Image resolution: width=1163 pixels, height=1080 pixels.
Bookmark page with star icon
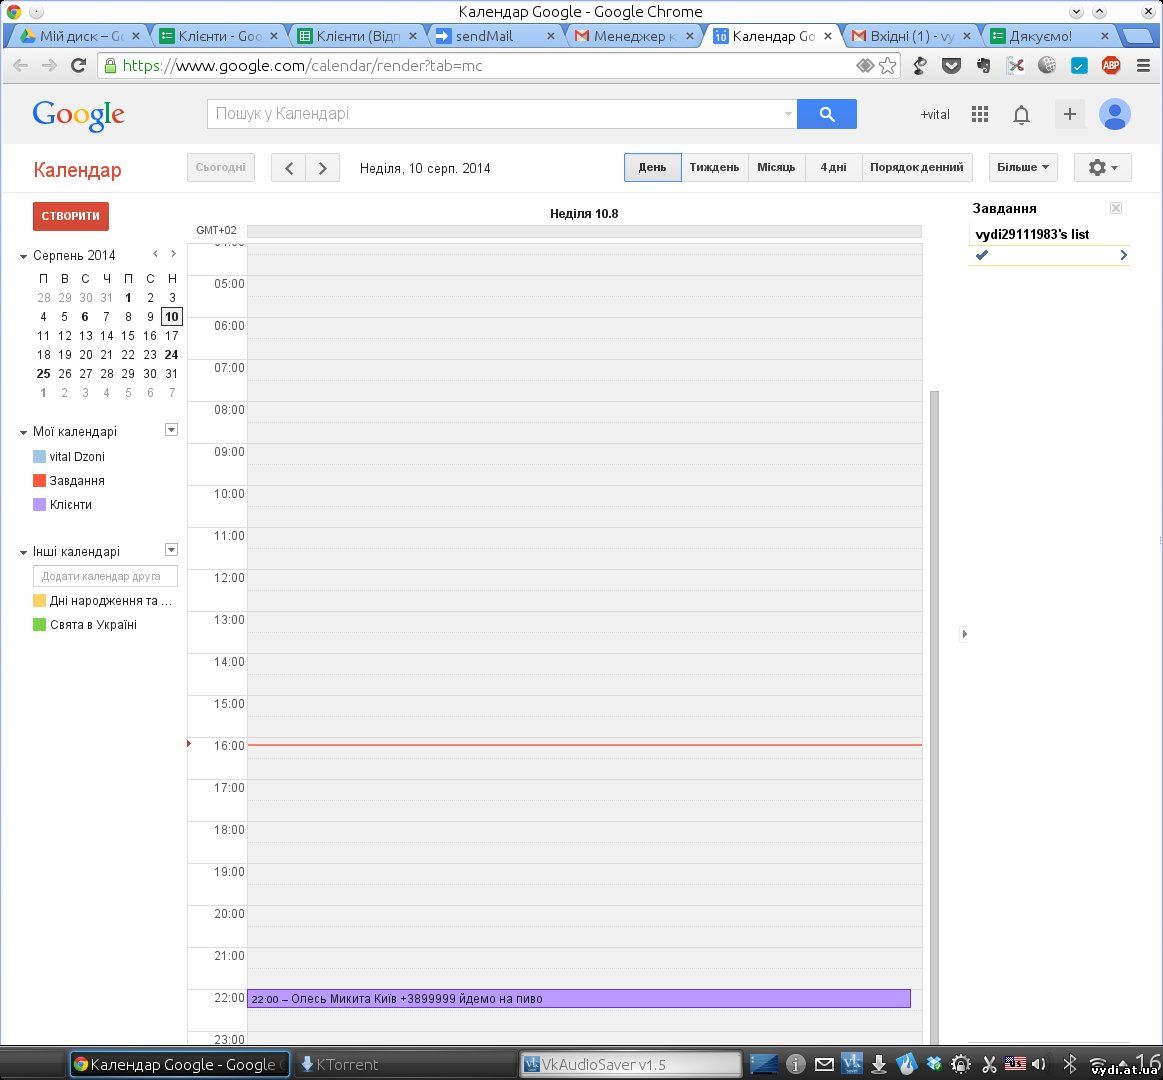pyautogui.click(x=887, y=65)
